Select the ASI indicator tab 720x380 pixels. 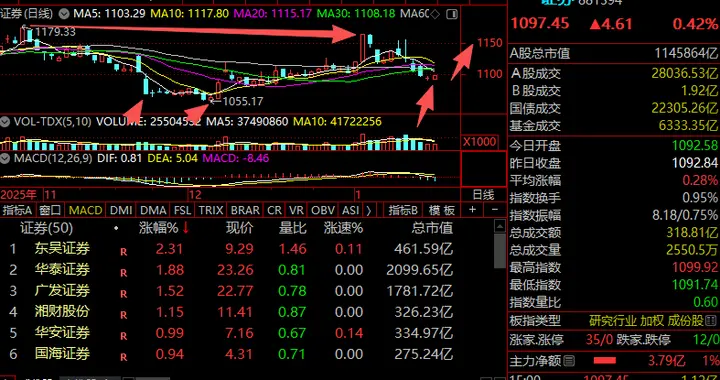point(350,210)
